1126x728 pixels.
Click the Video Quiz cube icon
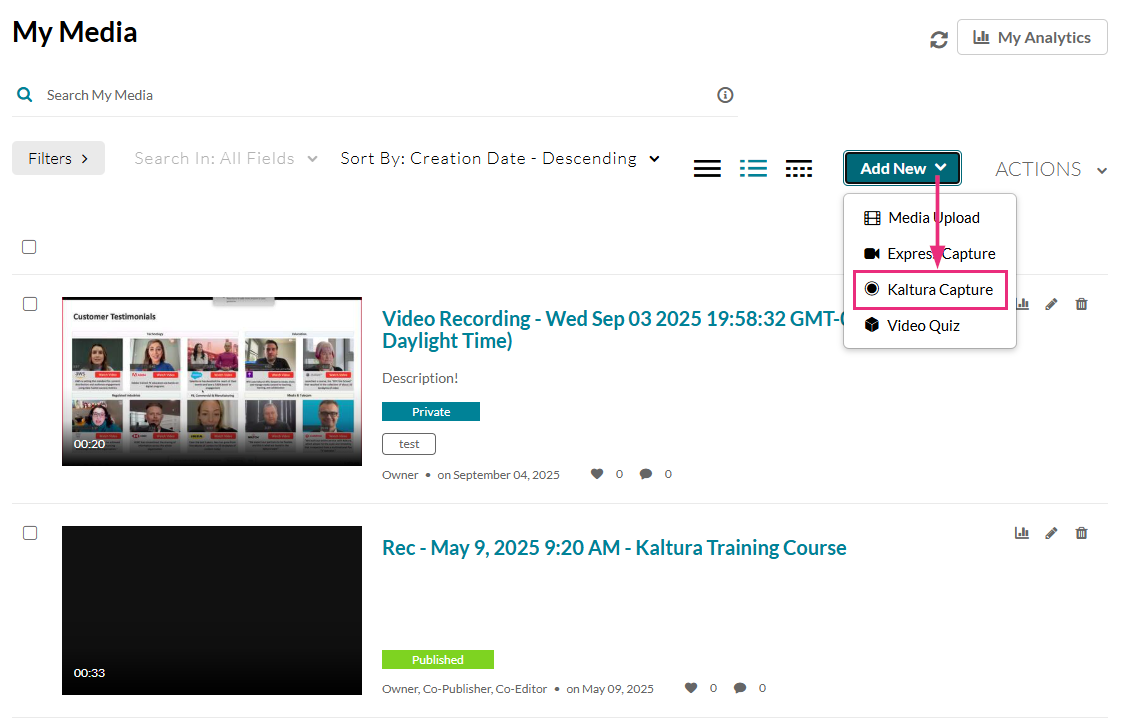(872, 325)
